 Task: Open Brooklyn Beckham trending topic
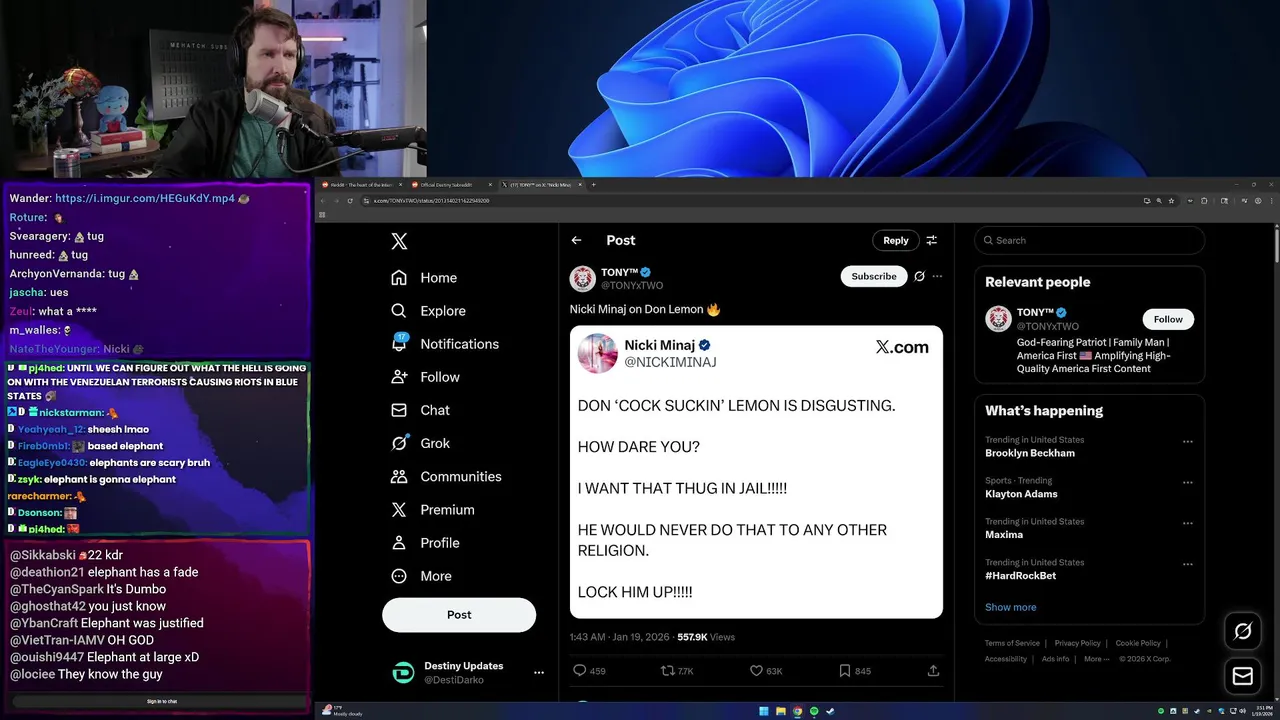[x=1030, y=453]
